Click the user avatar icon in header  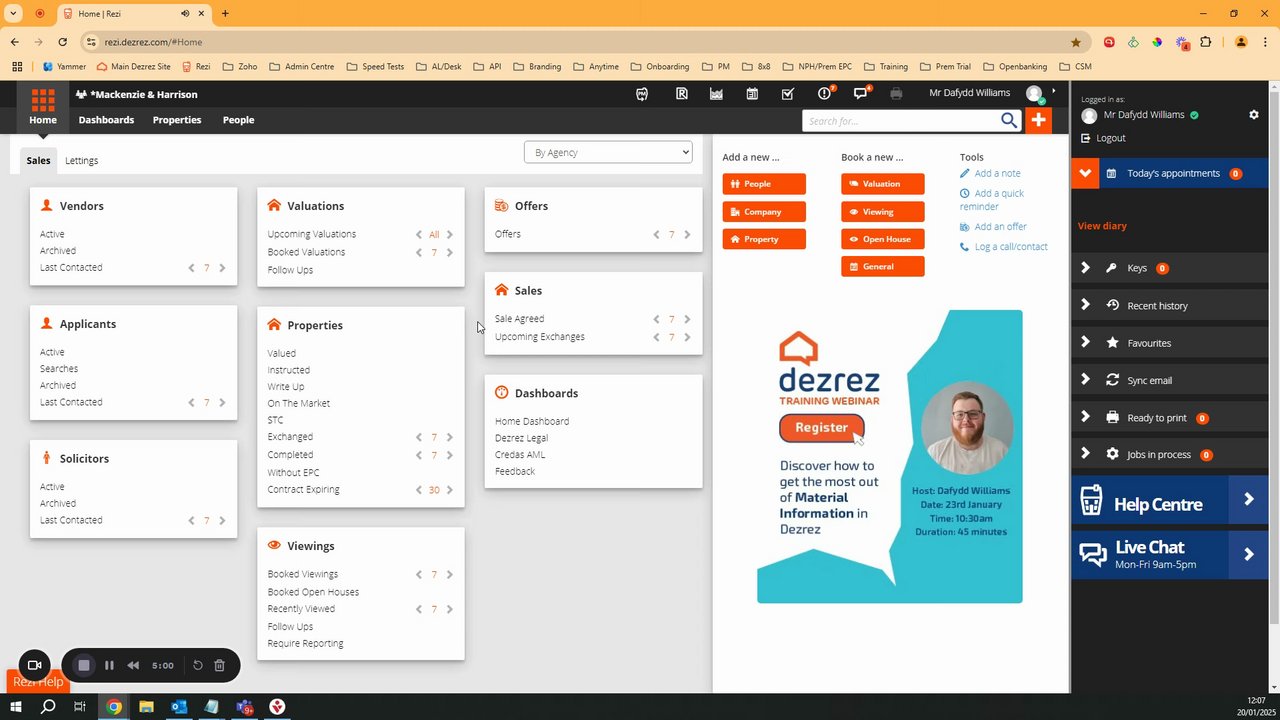(x=1035, y=94)
